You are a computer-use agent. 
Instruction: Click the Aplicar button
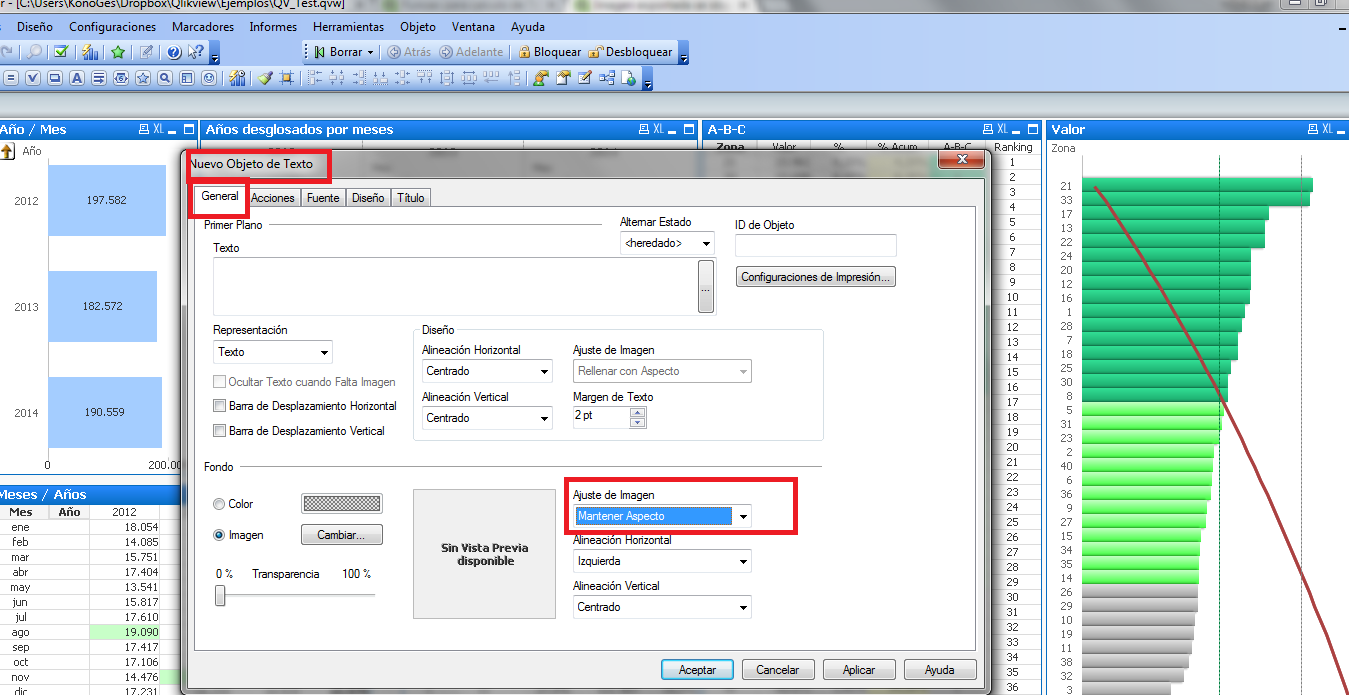click(x=859, y=670)
